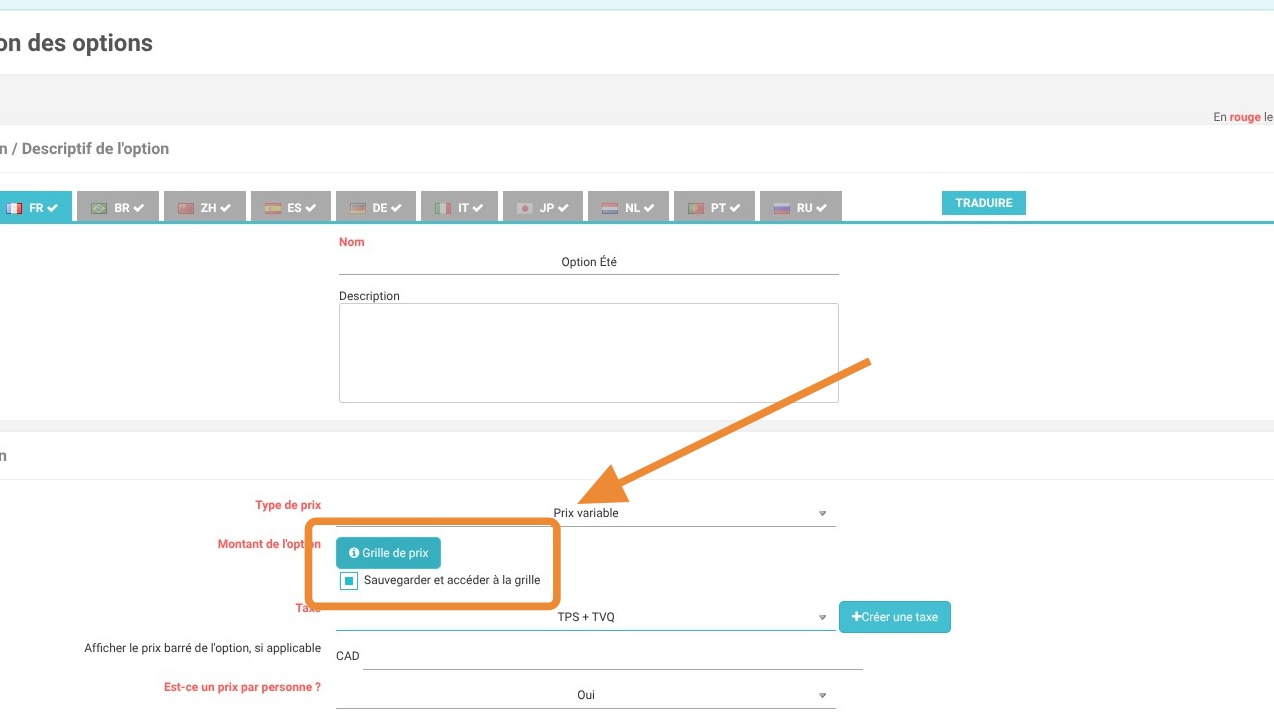Open the Grille de prix button
Viewport: 1274px width, 712px height.
388,552
